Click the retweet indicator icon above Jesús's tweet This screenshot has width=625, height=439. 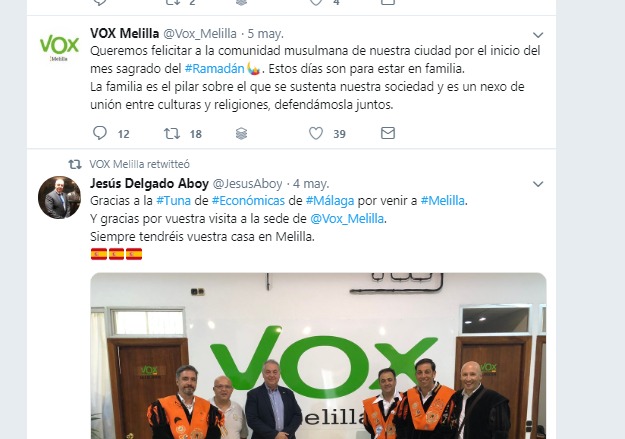(x=75, y=164)
